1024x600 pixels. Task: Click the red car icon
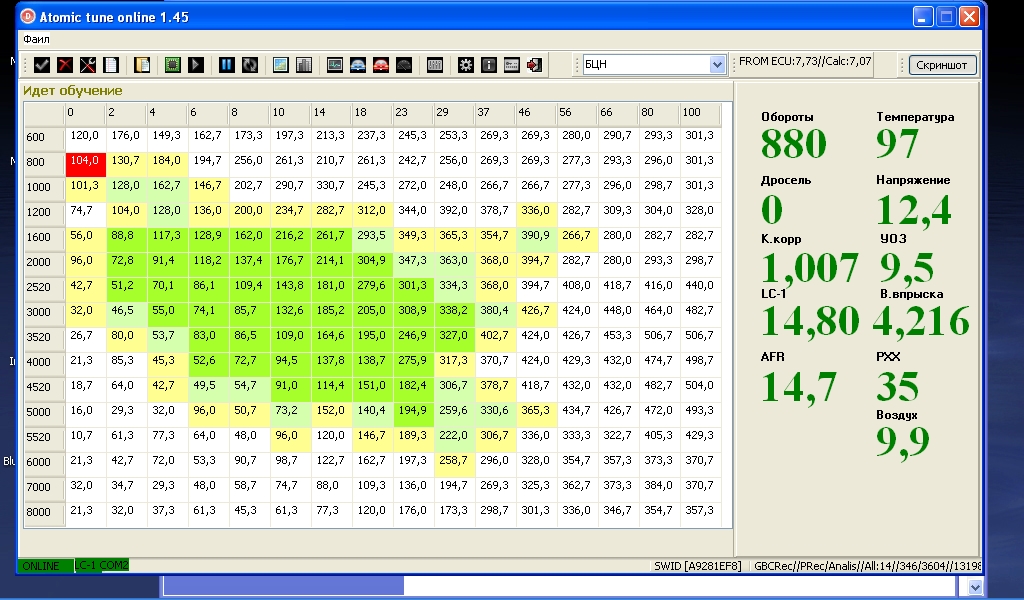381,65
